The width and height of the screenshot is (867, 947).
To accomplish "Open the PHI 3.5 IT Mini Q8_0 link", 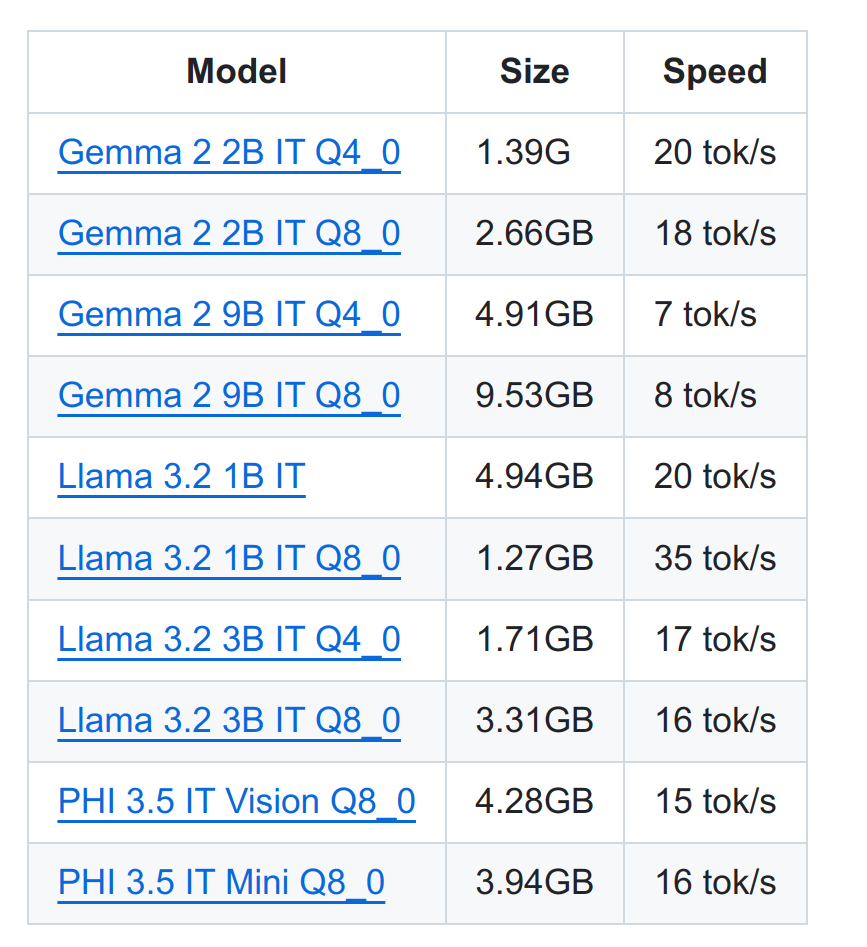I will (222, 882).
